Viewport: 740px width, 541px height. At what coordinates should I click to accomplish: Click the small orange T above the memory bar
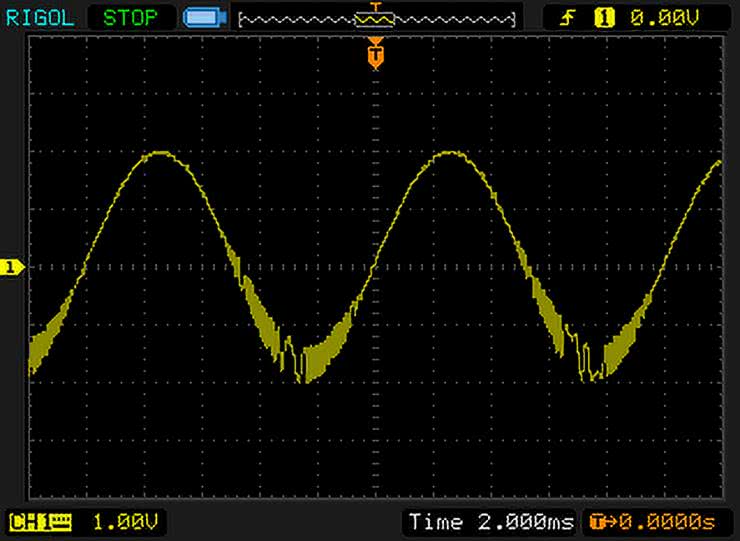tap(376, 6)
